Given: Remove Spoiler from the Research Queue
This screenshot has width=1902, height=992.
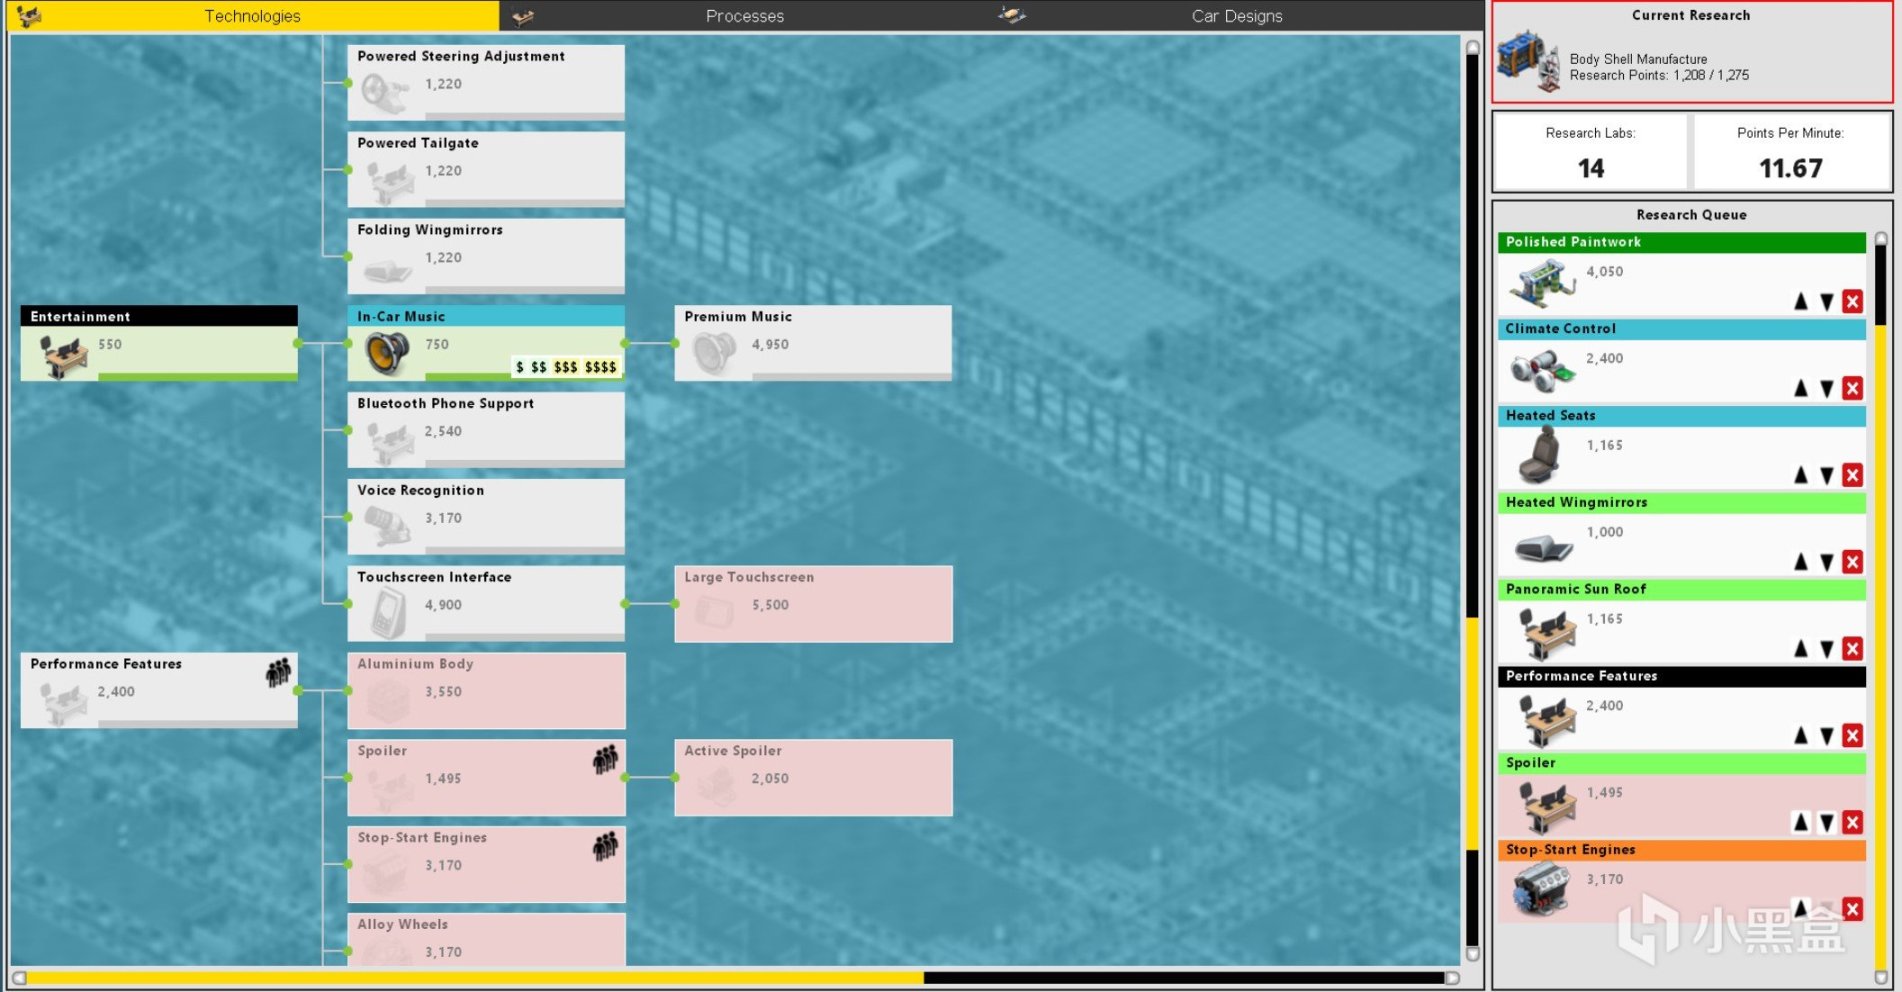Looking at the screenshot, I should tap(1853, 823).
